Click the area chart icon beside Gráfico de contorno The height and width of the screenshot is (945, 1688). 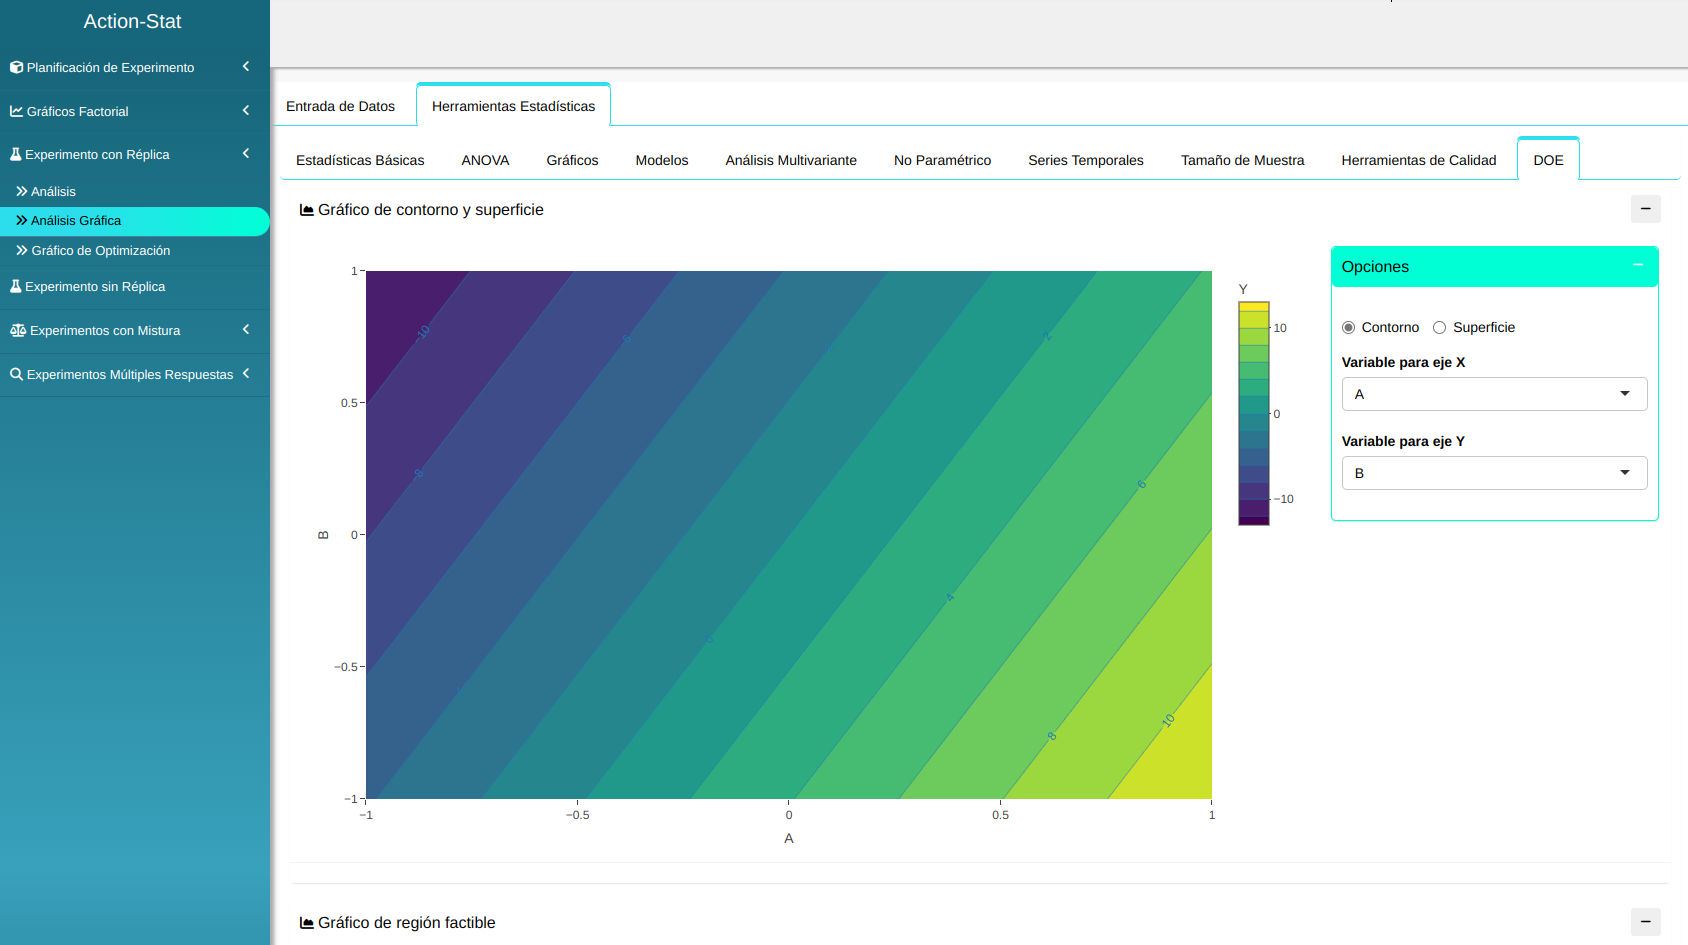pyautogui.click(x=307, y=210)
